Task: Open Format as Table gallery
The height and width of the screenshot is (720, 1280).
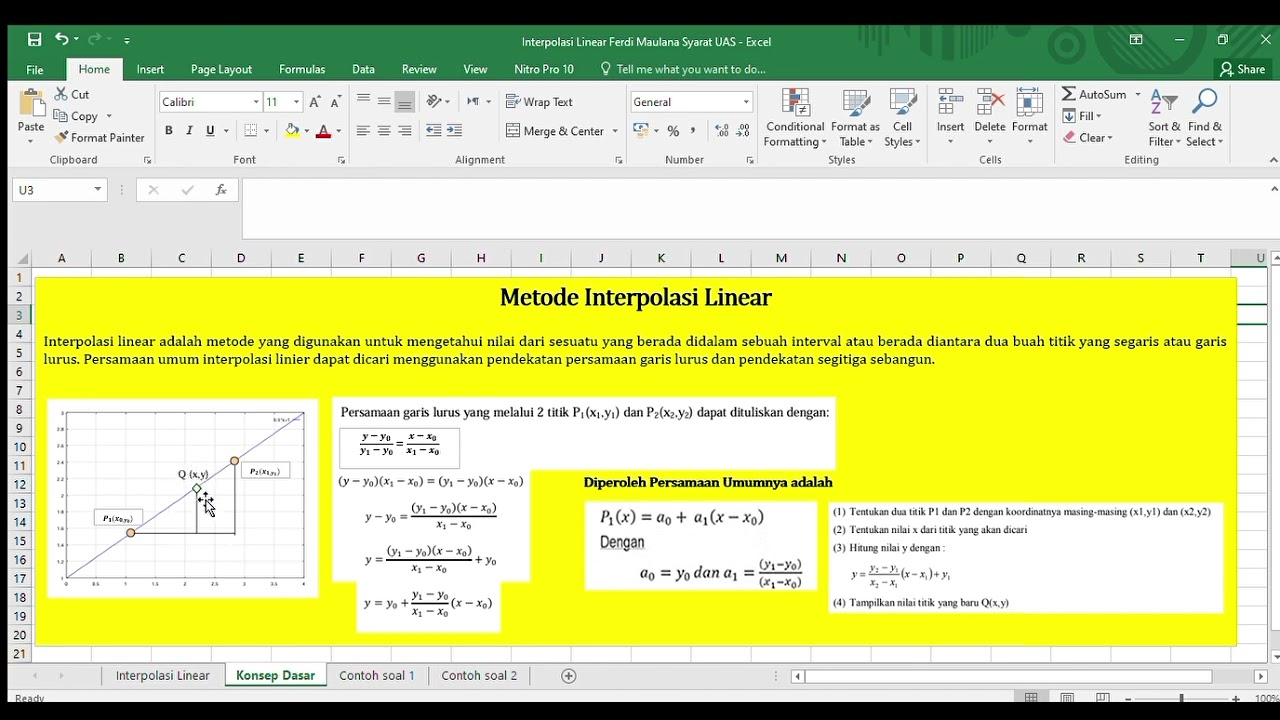Action: (855, 118)
